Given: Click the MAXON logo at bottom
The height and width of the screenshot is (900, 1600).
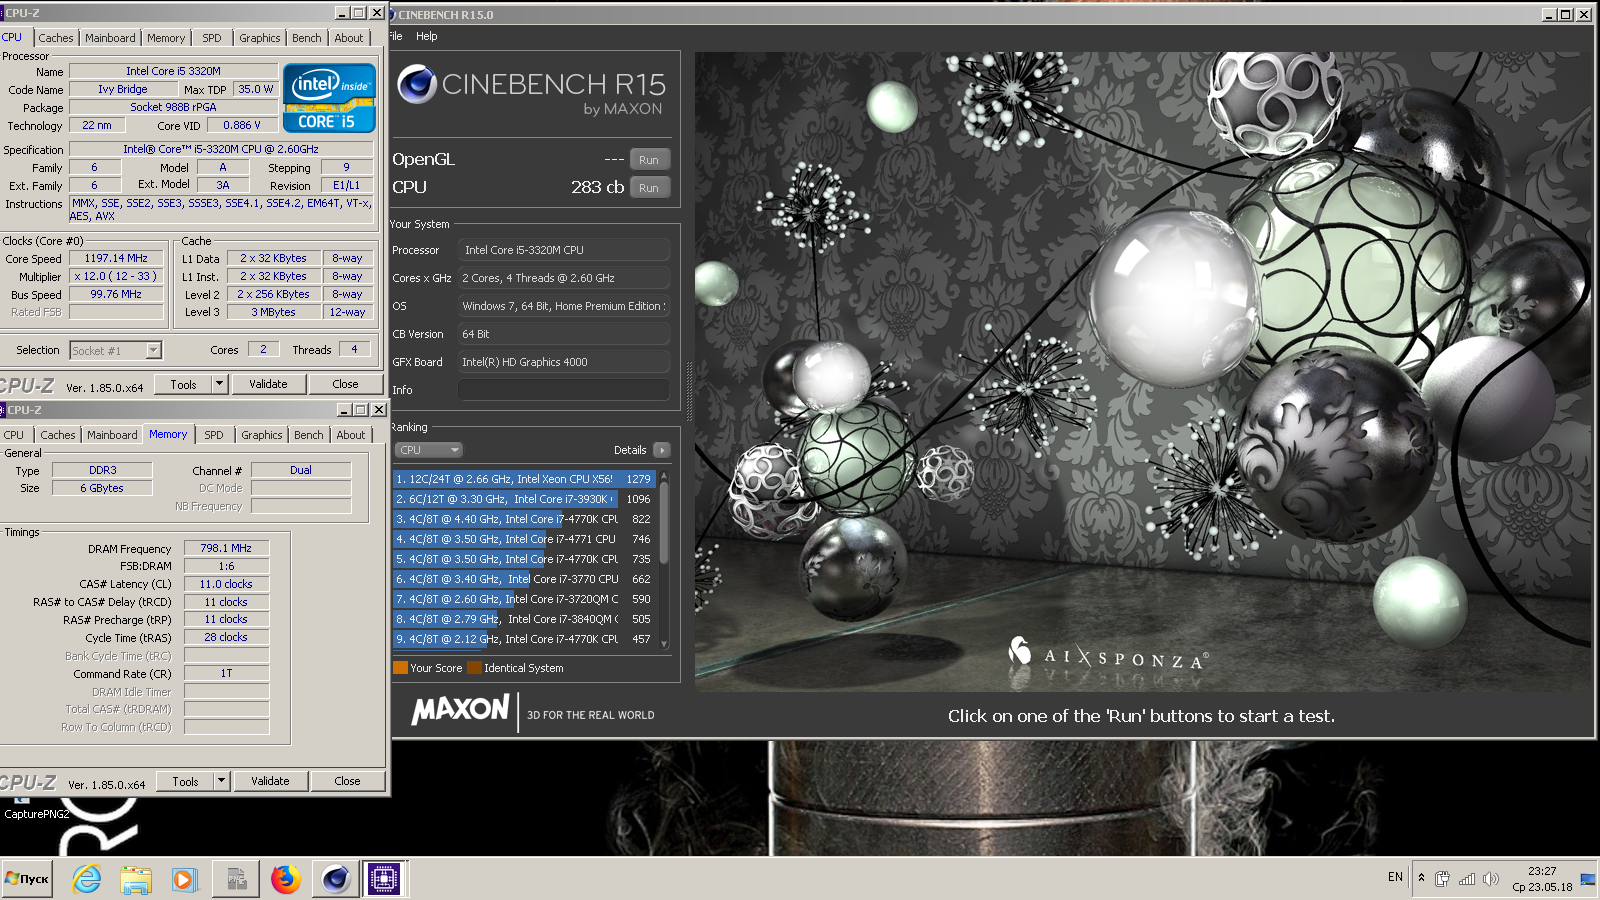Looking at the screenshot, I should 460,710.
